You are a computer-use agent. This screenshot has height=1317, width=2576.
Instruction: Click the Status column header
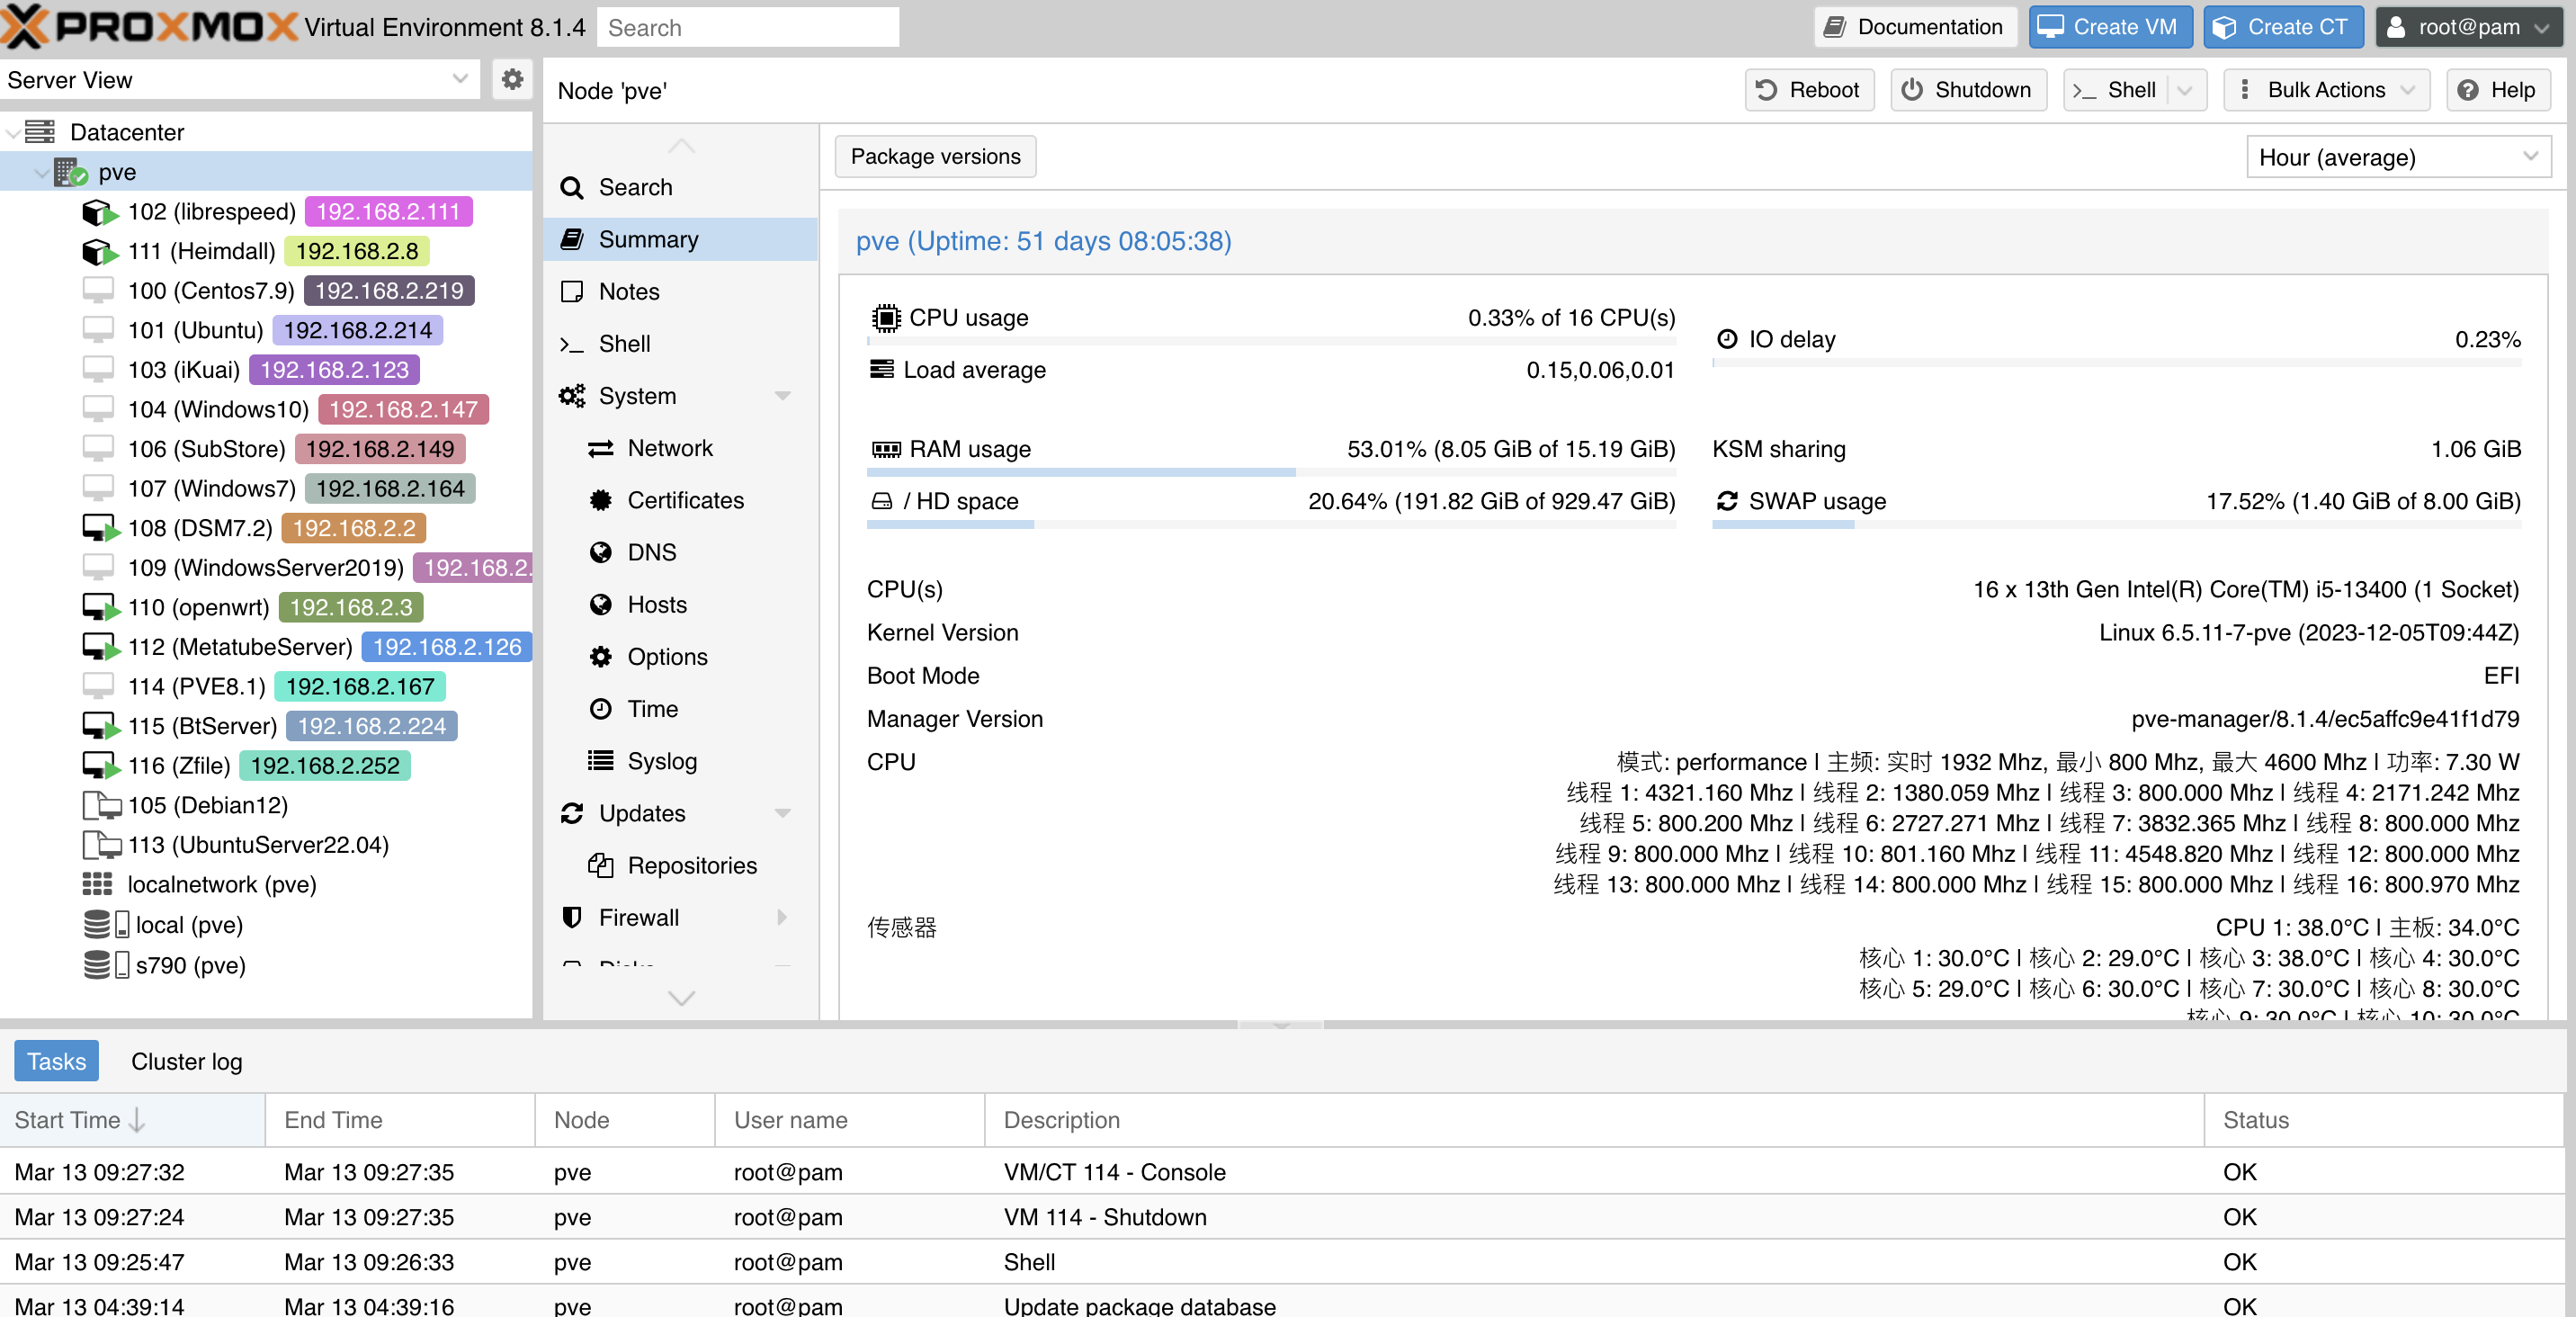click(2383, 1120)
